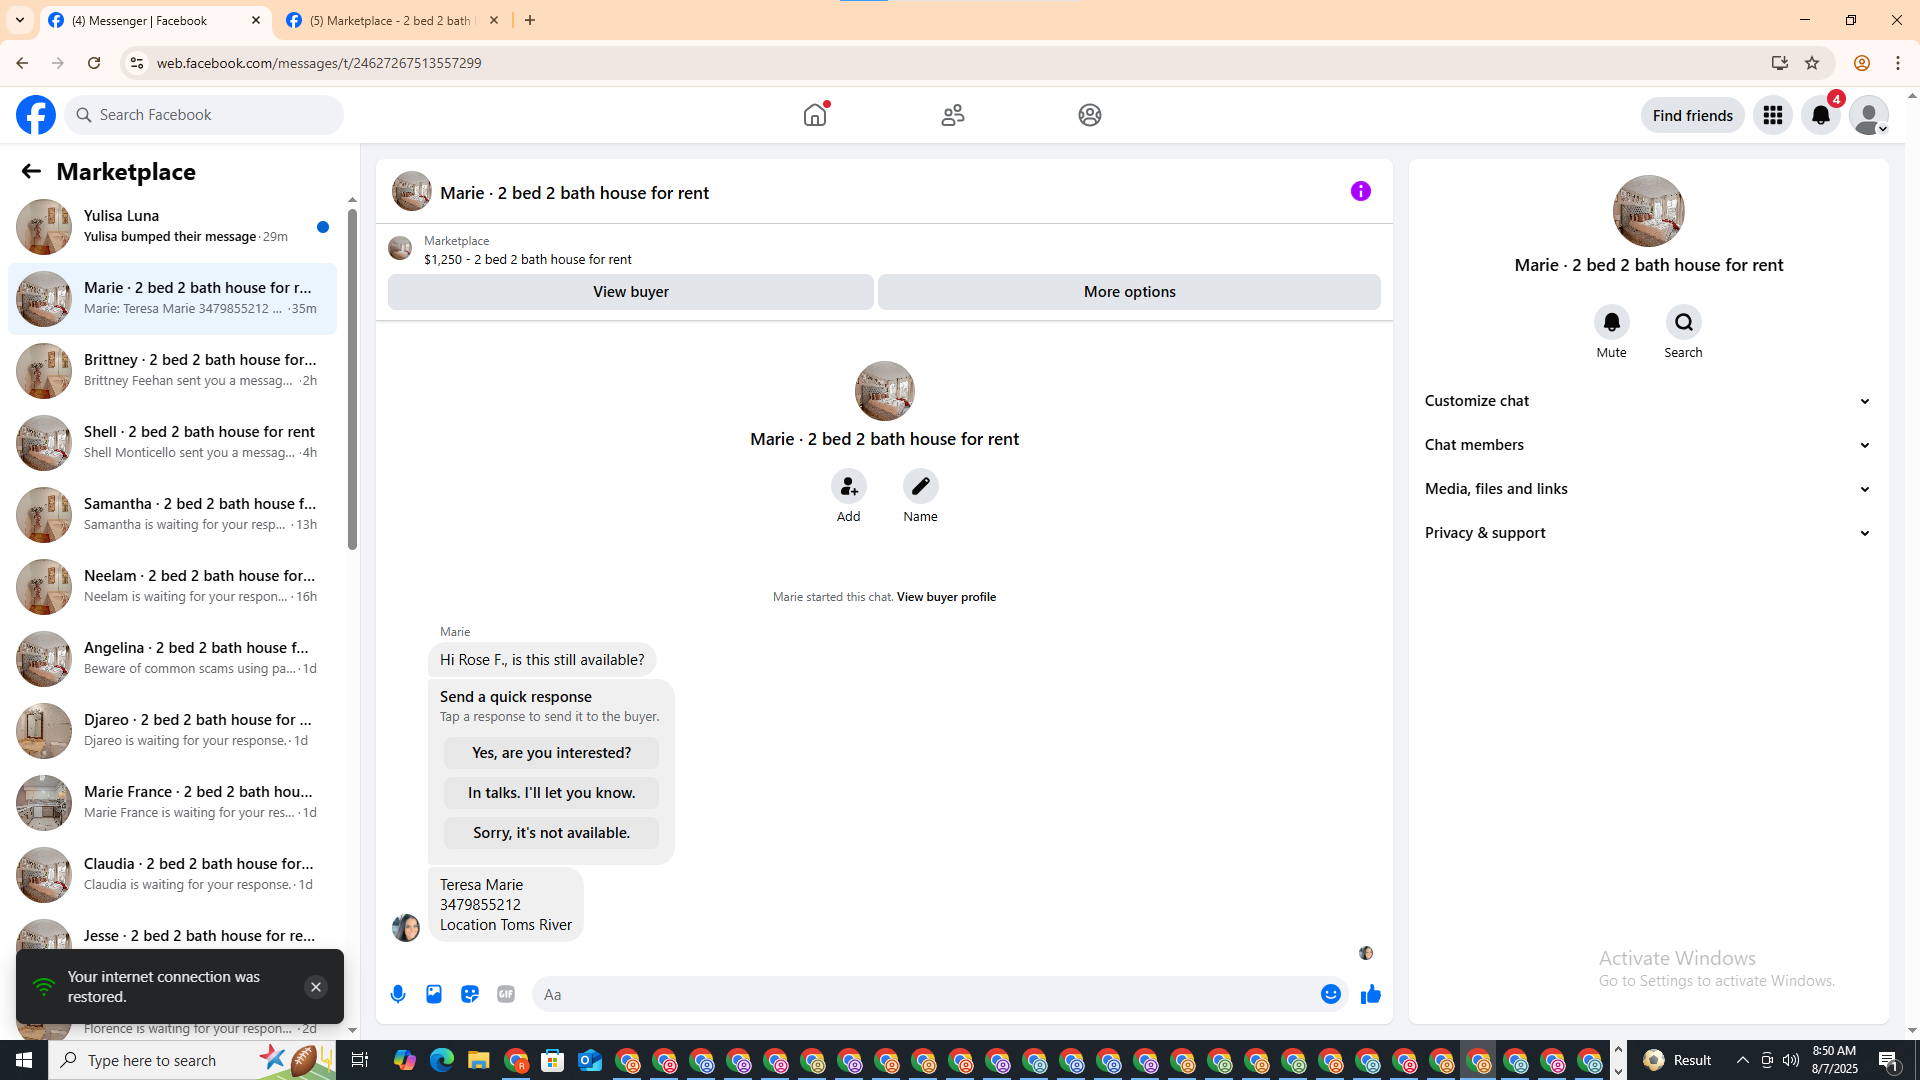This screenshot has width=1920, height=1080.
Task: Click the Find friends button
Action: coord(1693,115)
